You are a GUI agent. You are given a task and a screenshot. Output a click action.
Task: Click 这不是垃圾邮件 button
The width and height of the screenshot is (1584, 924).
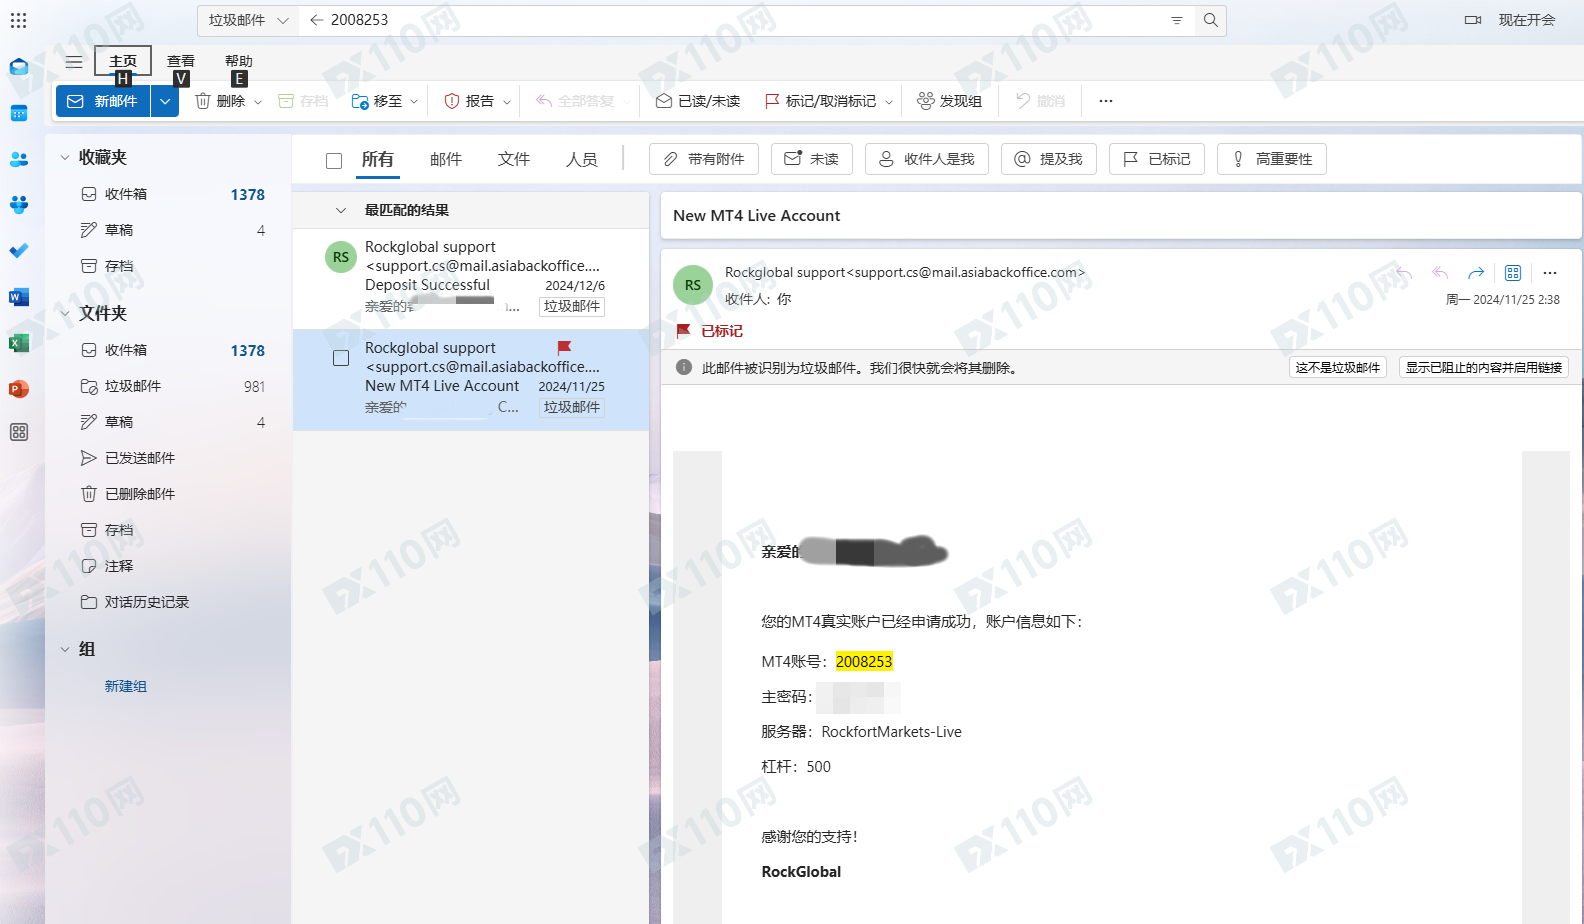[1337, 368]
